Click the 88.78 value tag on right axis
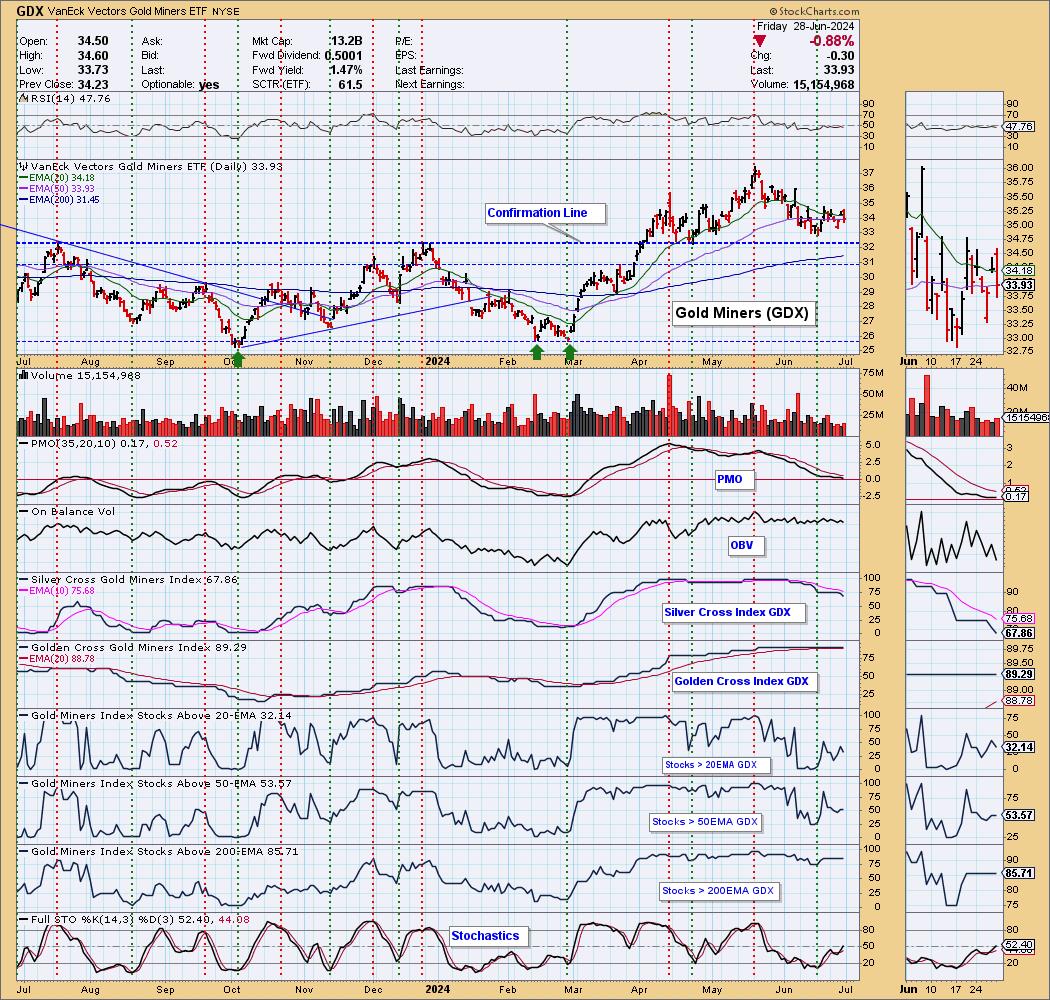 tap(1019, 701)
